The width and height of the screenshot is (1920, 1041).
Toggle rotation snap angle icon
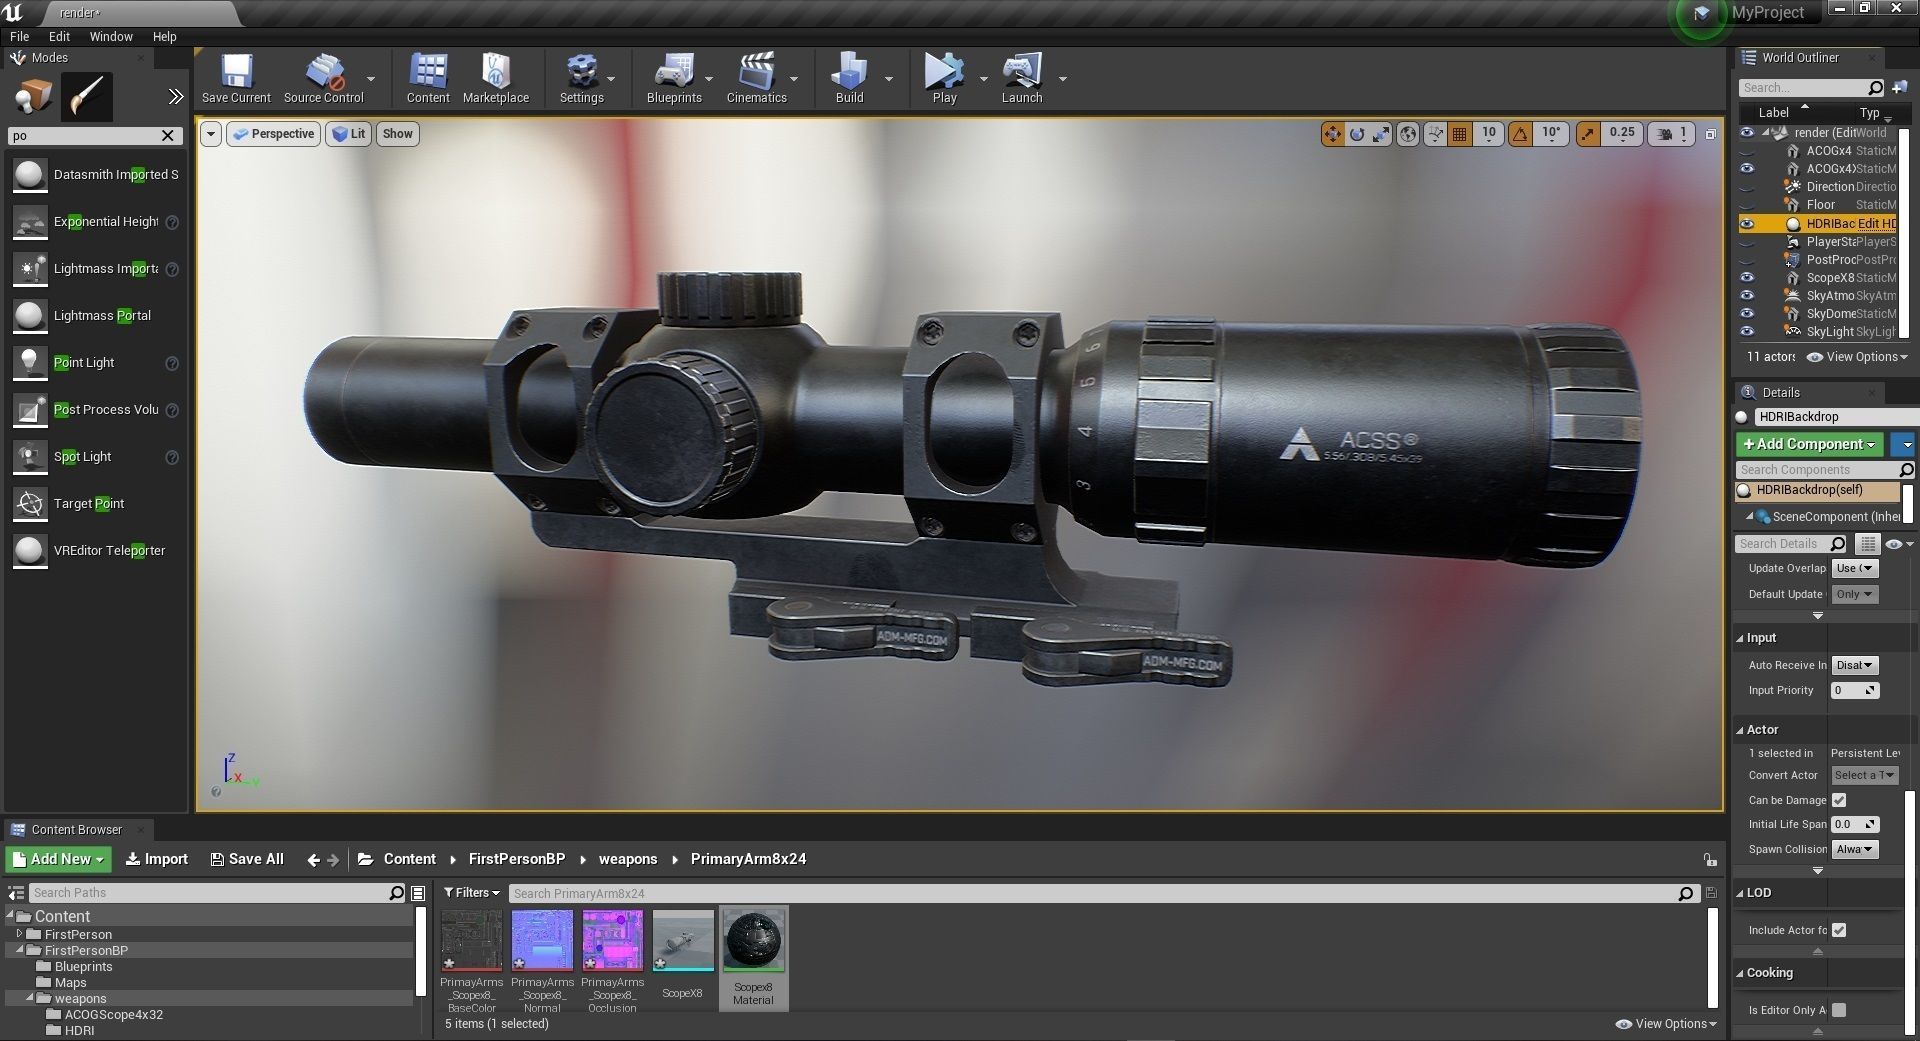point(1520,133)
